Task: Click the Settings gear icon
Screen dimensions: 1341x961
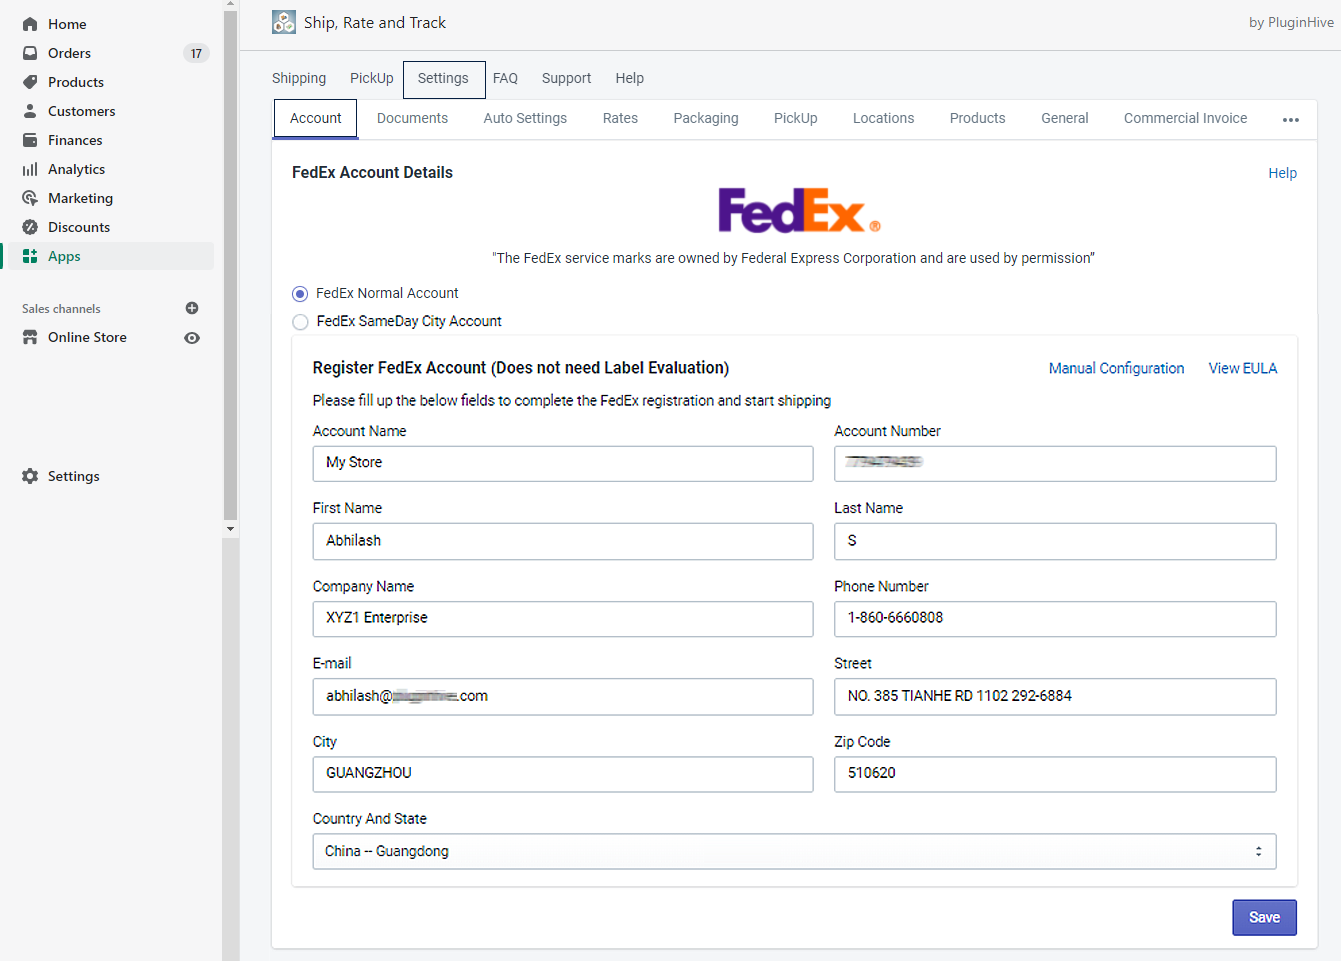Action: pyautogui.click(x=30, y=476)
